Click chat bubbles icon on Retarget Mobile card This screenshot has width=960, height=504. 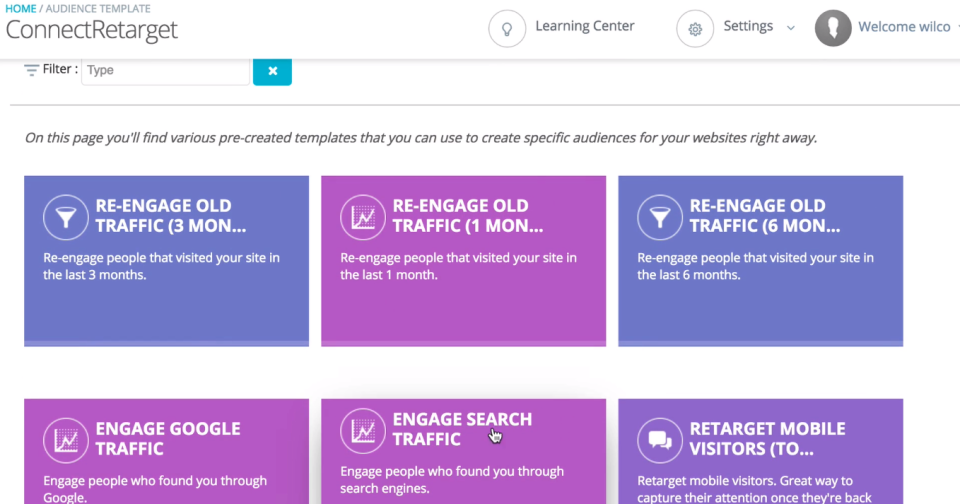(657, 438)
